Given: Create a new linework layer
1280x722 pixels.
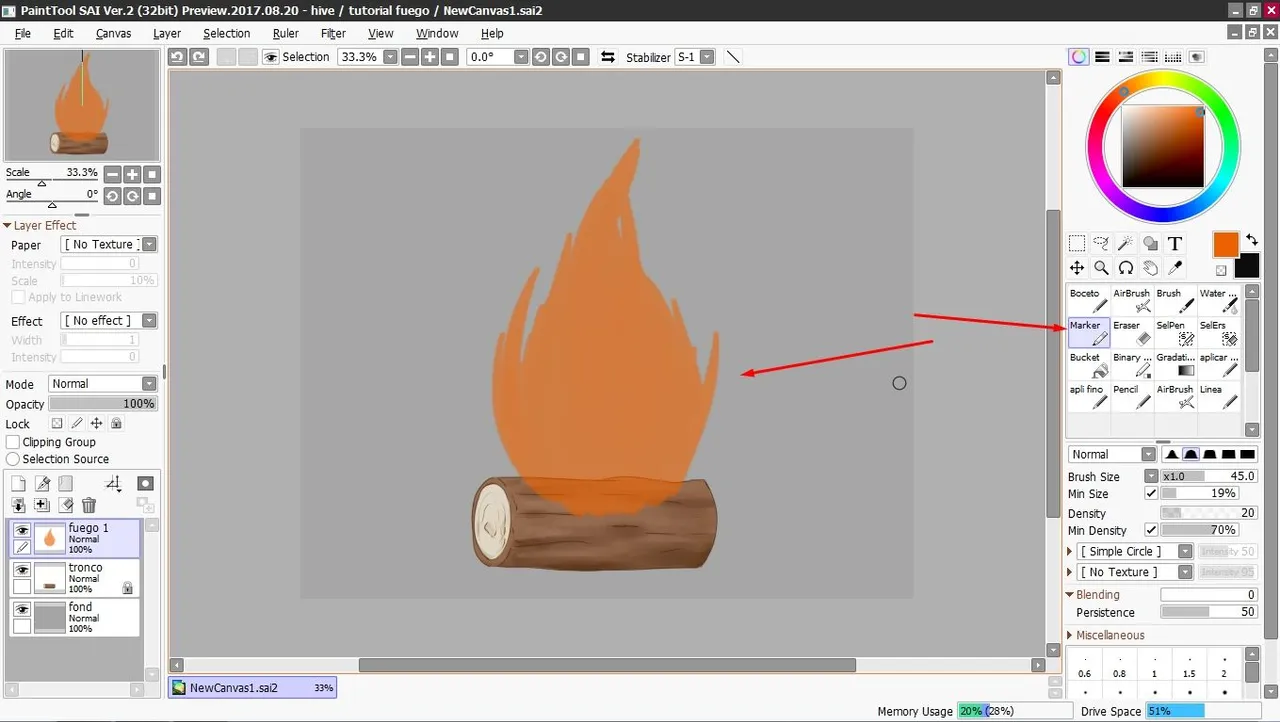Looking at the screenshot, I should pyautogui.click(x=42, y=483).
